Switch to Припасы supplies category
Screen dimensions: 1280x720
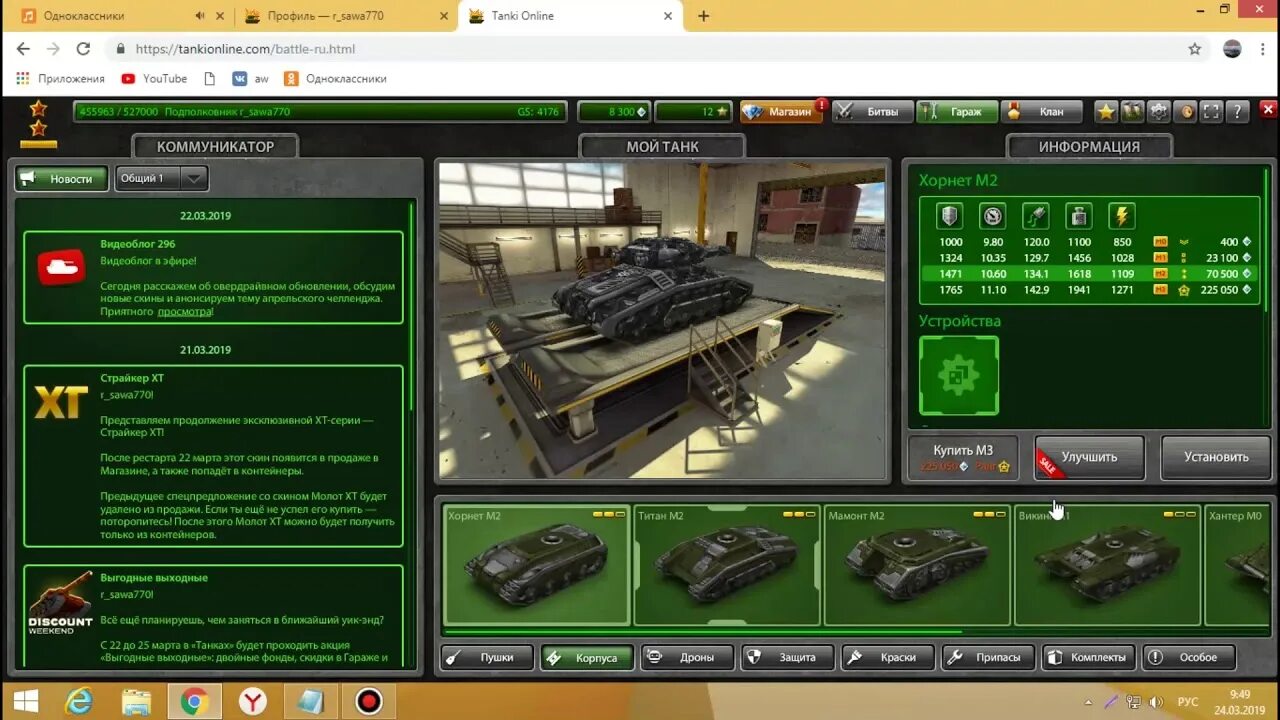988,657
